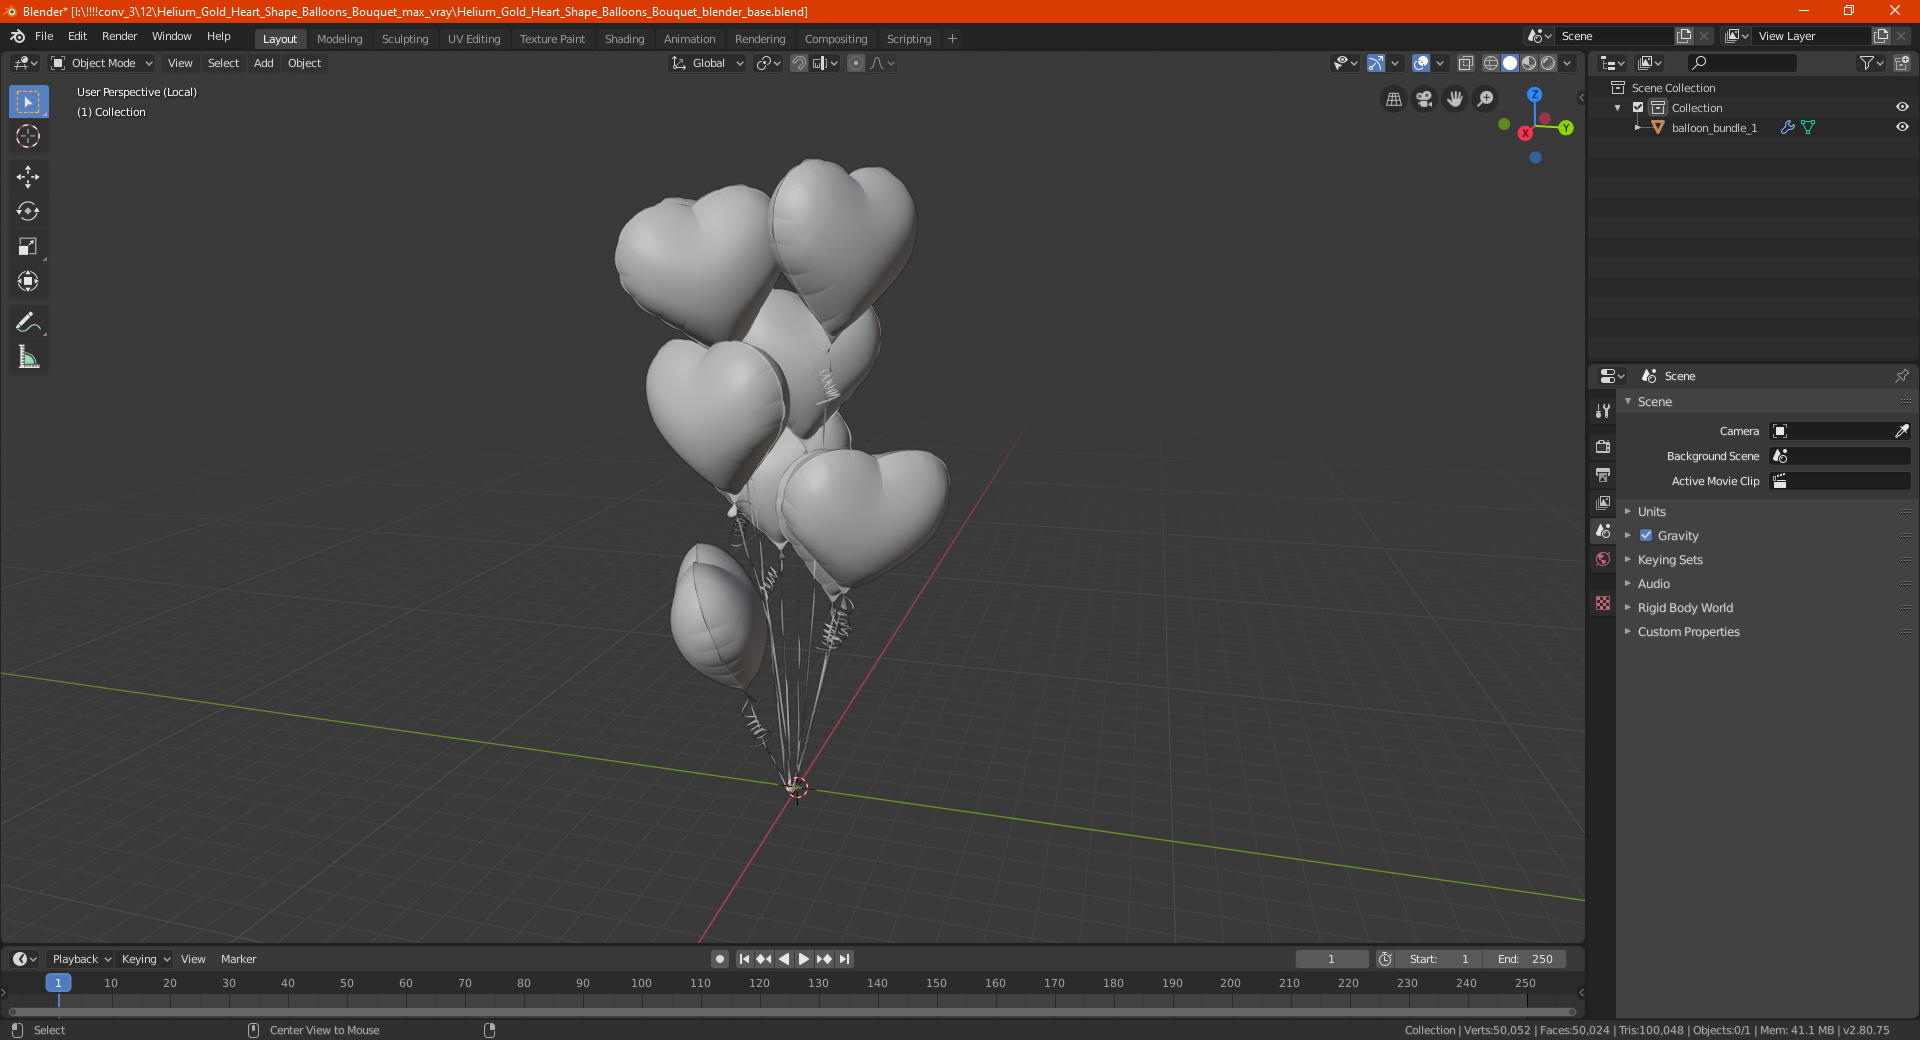Expand the Audio panel
The image size is (1920, 1040).
[1653, 583]
